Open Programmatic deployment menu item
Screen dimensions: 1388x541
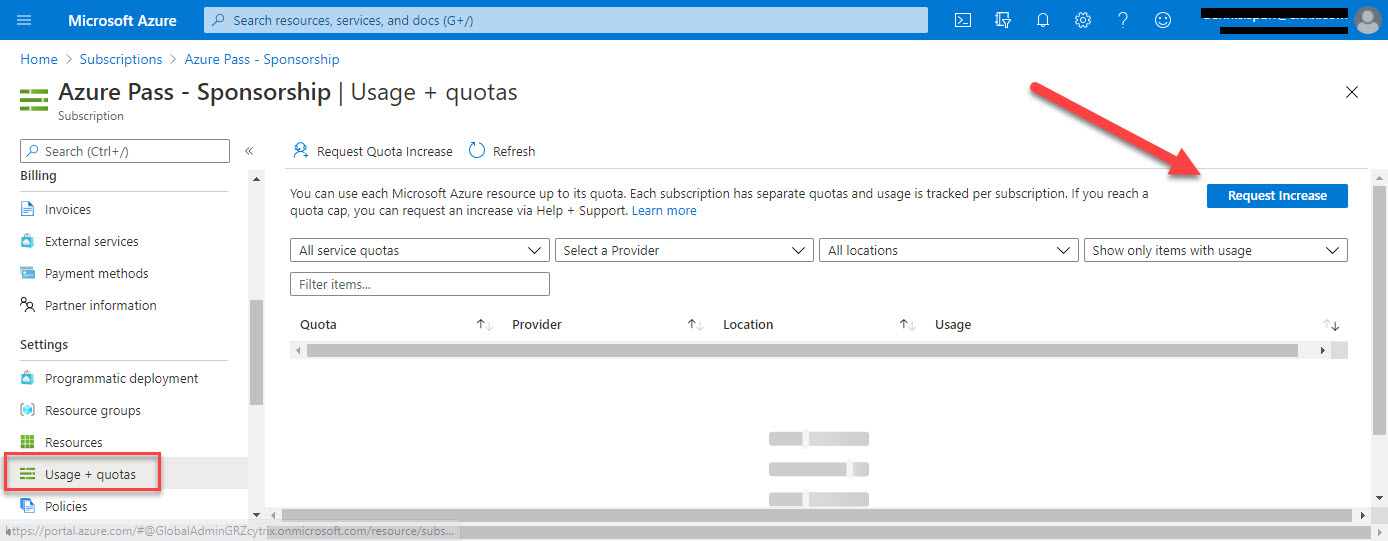pos(124,378)
